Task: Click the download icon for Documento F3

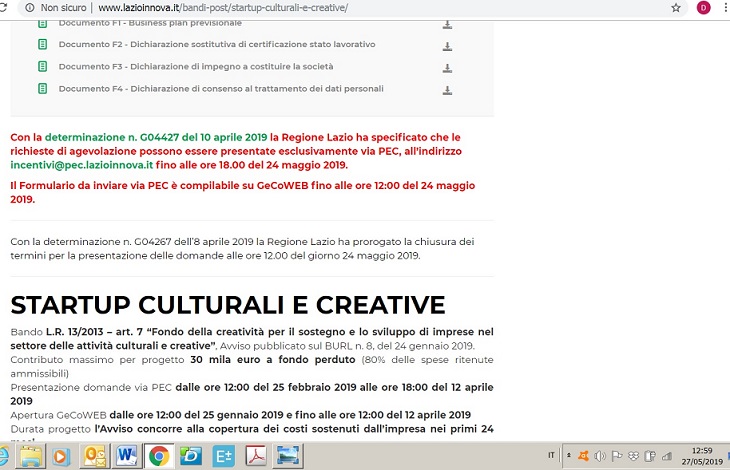Action: pos(447,67)
